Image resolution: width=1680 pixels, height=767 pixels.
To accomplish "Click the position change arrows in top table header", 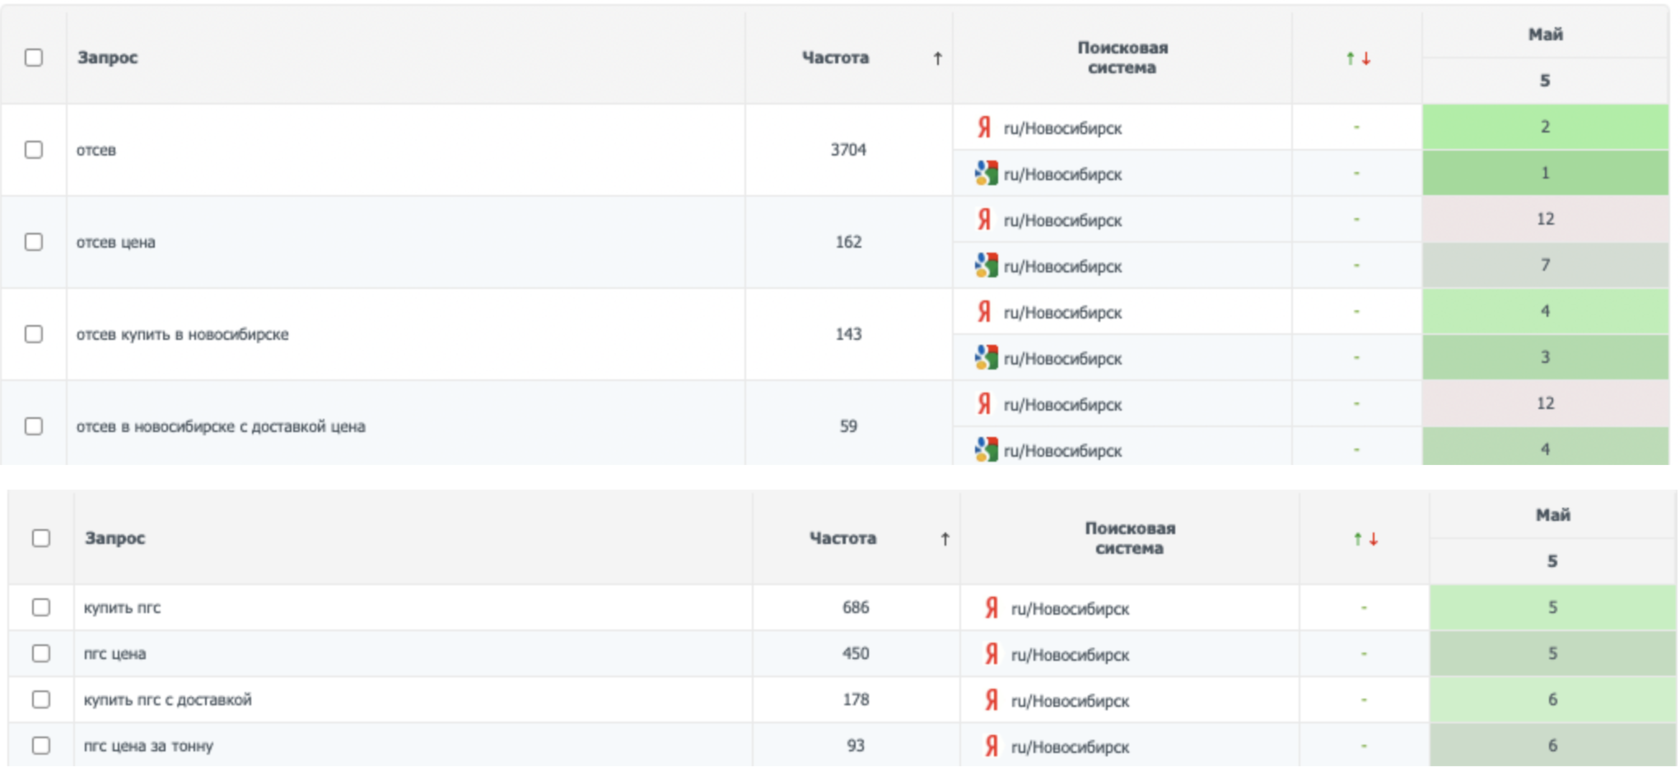I will [x=1357, y=58].
